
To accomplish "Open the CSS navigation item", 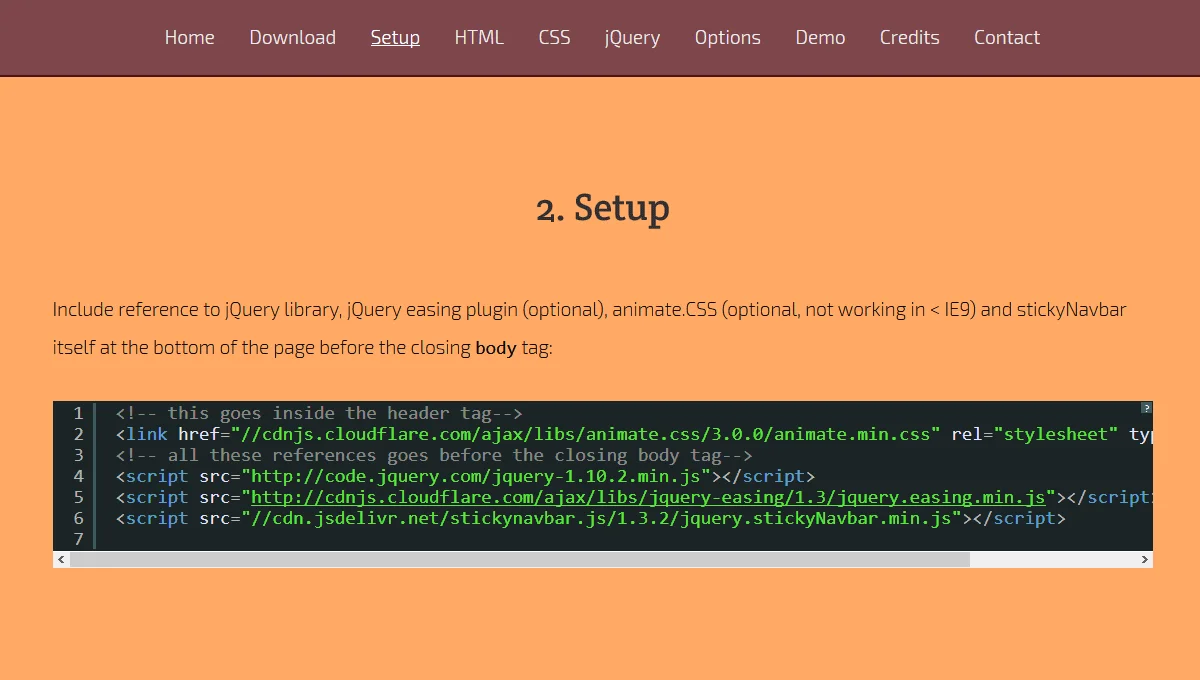I will pyautogui.click(x=553, y=37).
